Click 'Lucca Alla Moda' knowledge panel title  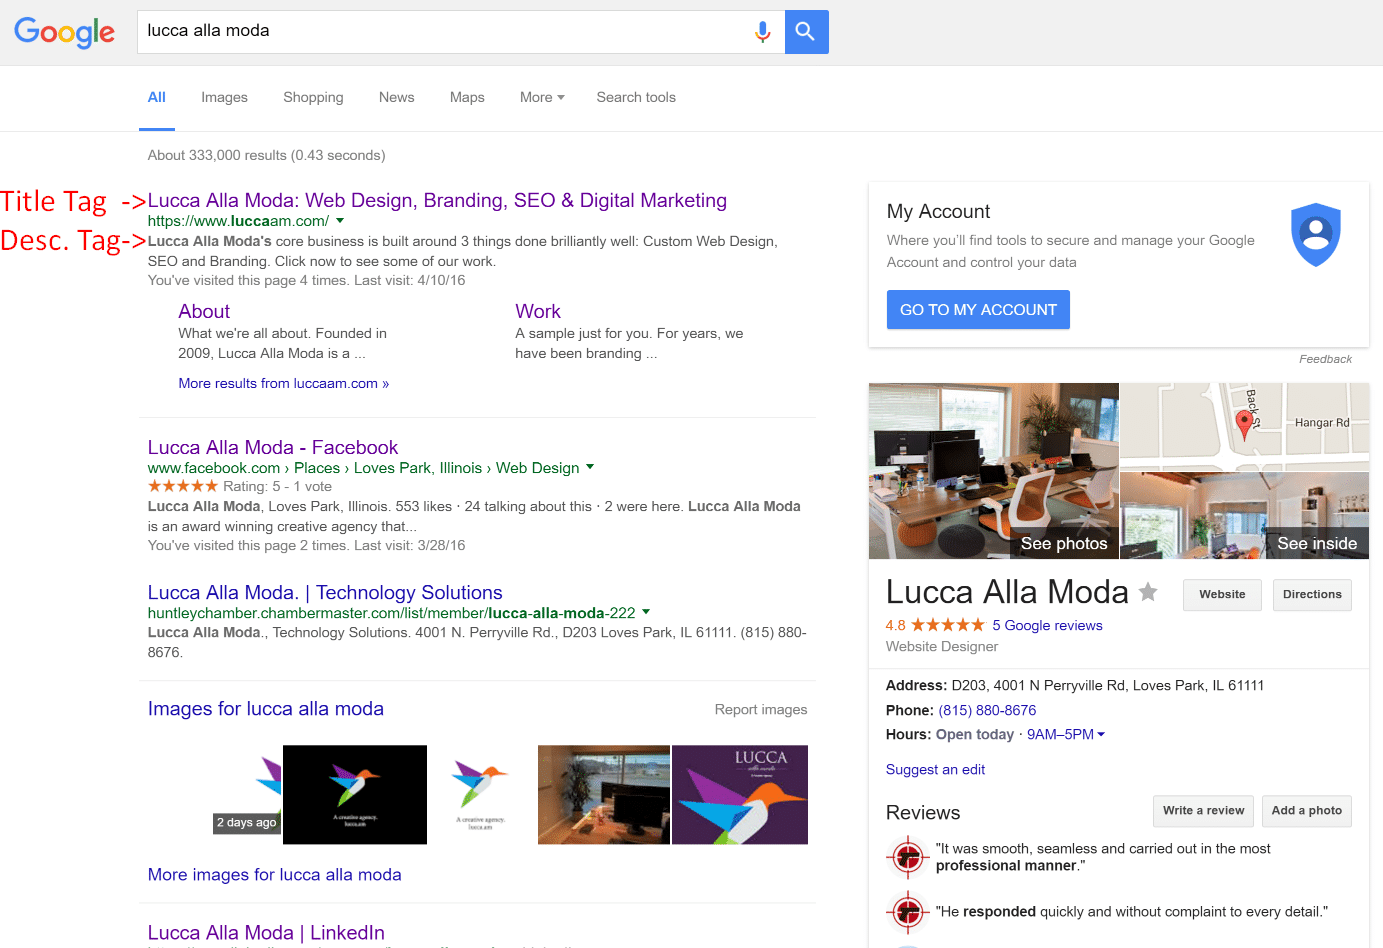(1007, 592)
